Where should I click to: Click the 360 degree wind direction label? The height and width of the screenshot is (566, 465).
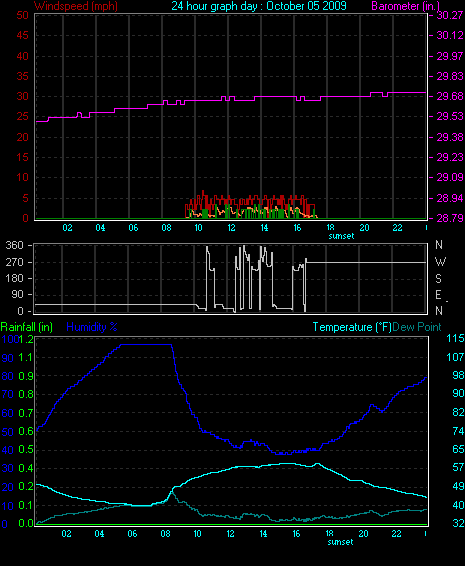[x=14, y=245]
